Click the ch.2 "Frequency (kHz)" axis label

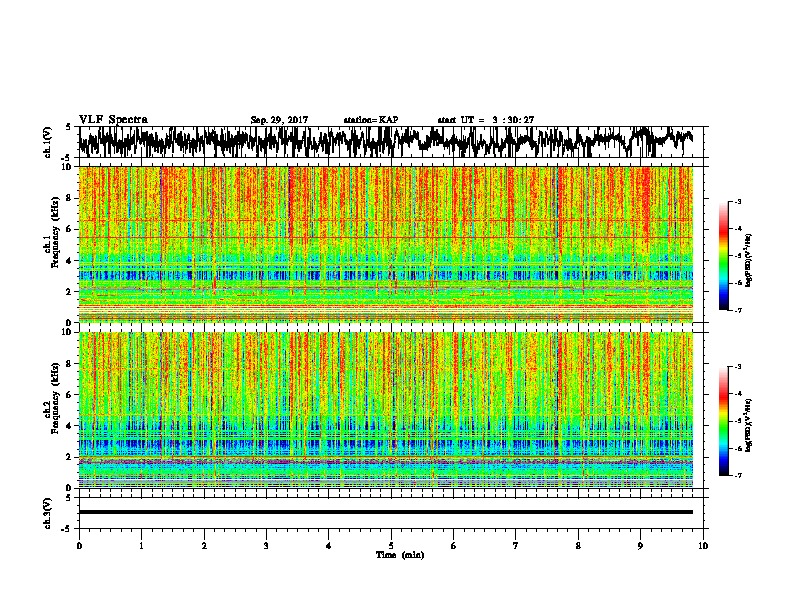(55, 398)
